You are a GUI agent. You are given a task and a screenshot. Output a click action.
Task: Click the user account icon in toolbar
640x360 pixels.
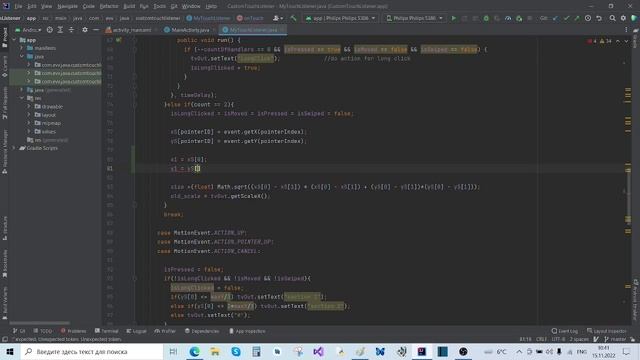coord(278,18)
